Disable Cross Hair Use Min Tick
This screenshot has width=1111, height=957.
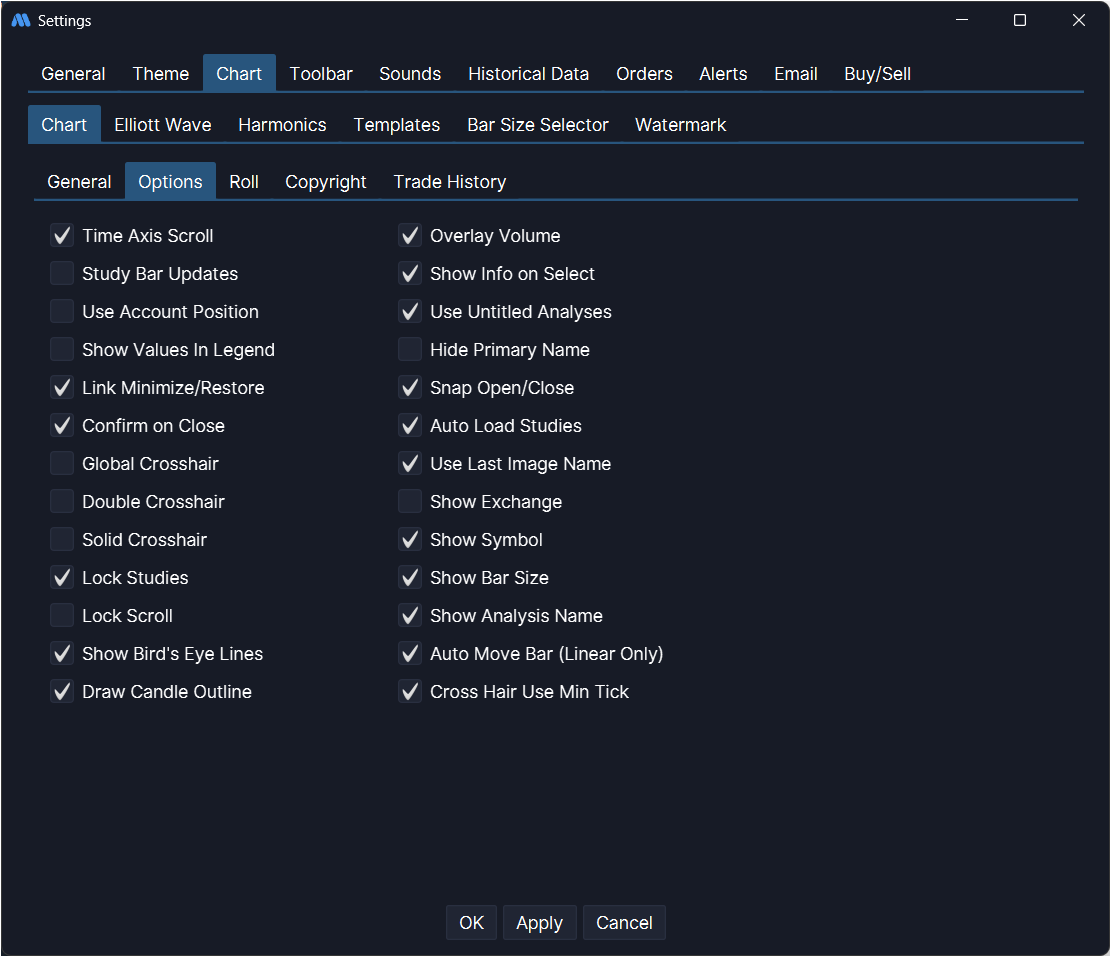click(x=410, y=692)
